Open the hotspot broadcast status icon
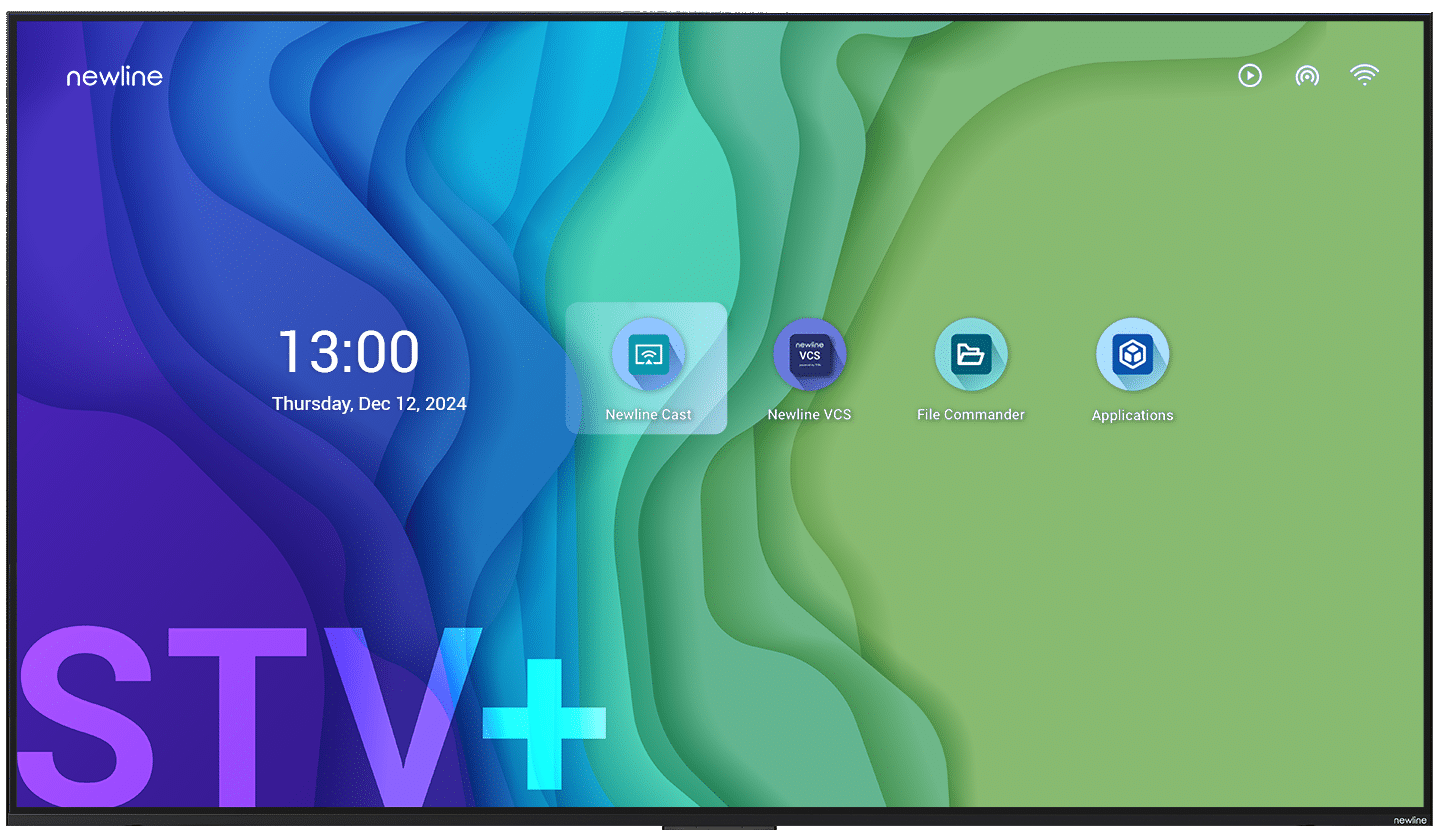Image resolution: width=1435 pixels, height=830 pixels. click(1307, 76)
